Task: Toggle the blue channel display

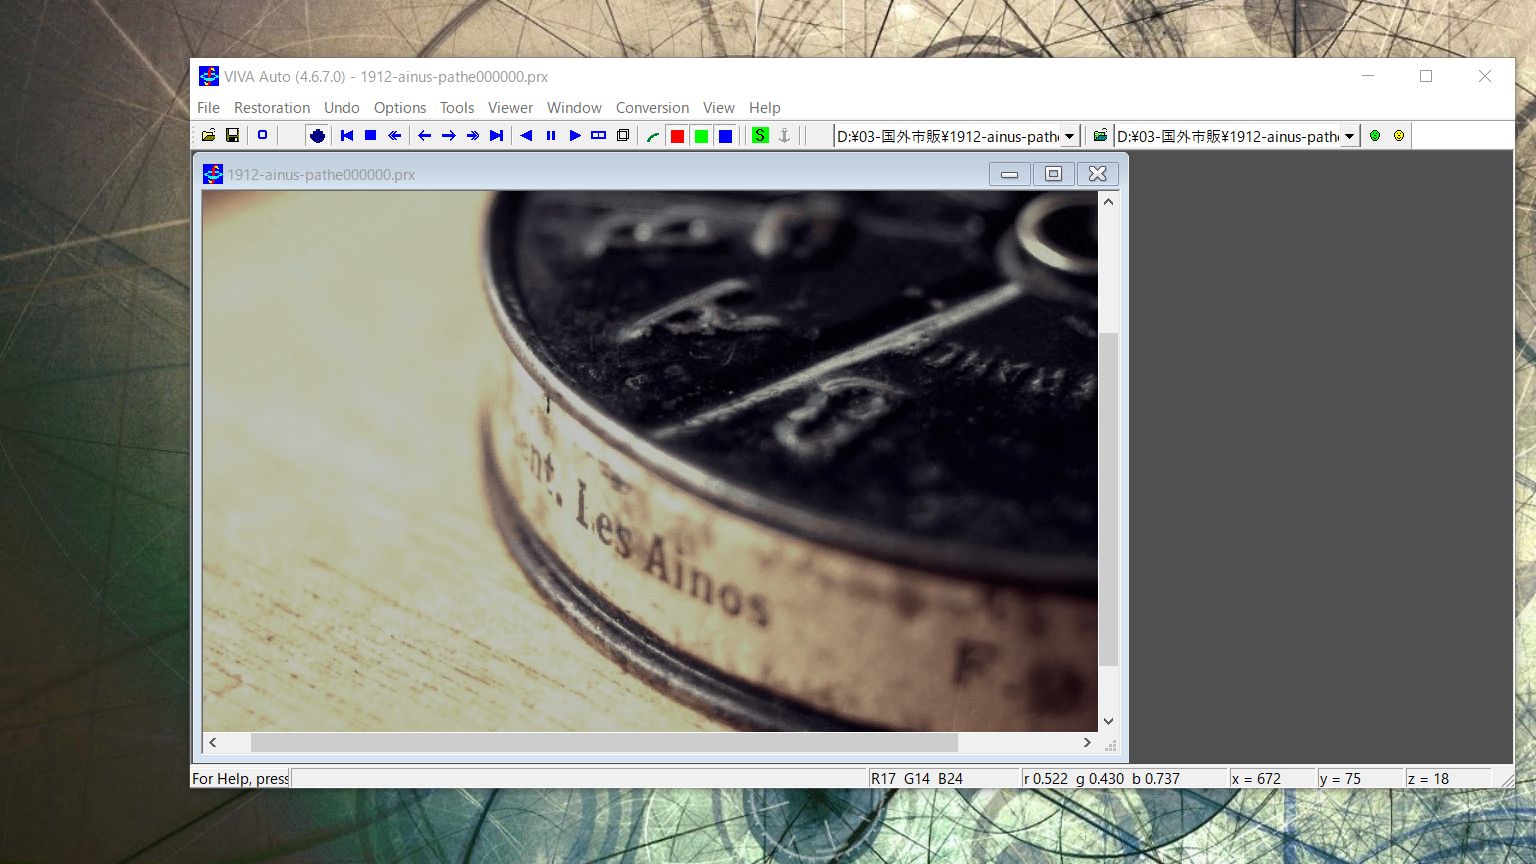Action: tap(725, 136)
